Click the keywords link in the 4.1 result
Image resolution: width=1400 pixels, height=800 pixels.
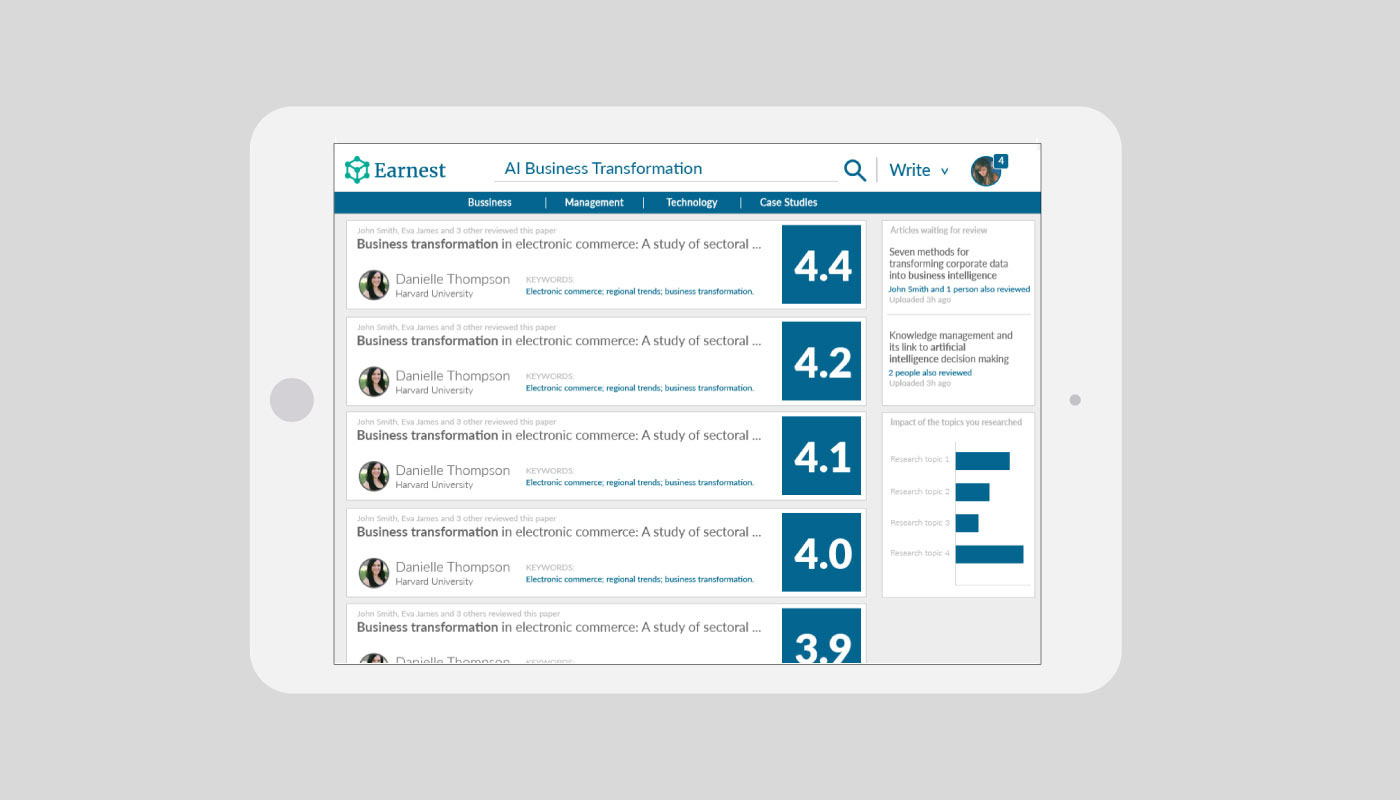640,483
